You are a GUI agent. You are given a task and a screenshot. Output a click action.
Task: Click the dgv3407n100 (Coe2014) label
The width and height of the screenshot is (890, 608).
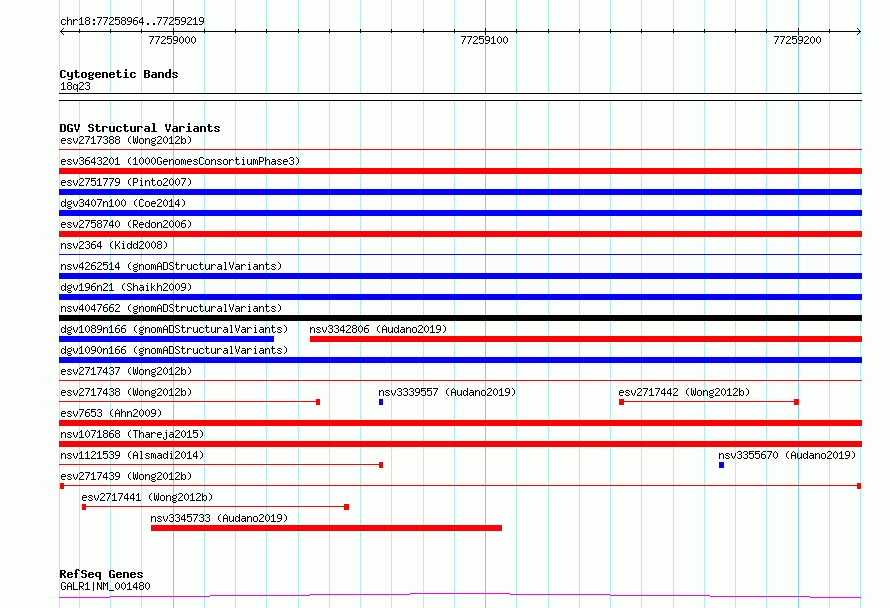[123, 203]
